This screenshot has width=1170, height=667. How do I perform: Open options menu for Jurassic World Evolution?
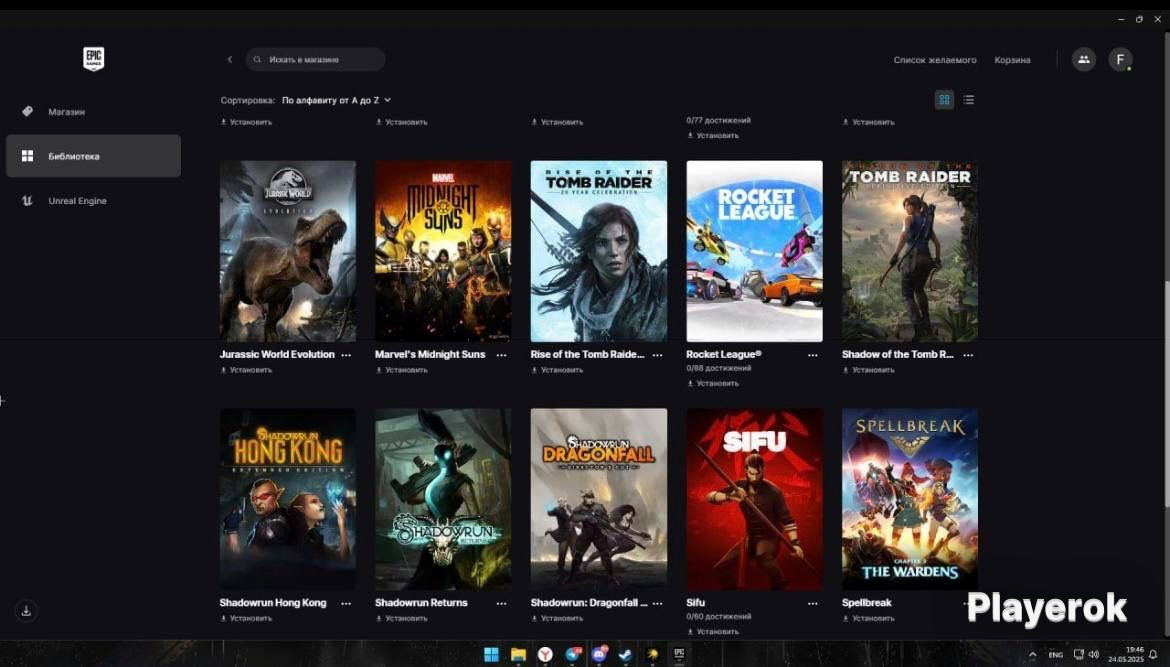[346, 355]
